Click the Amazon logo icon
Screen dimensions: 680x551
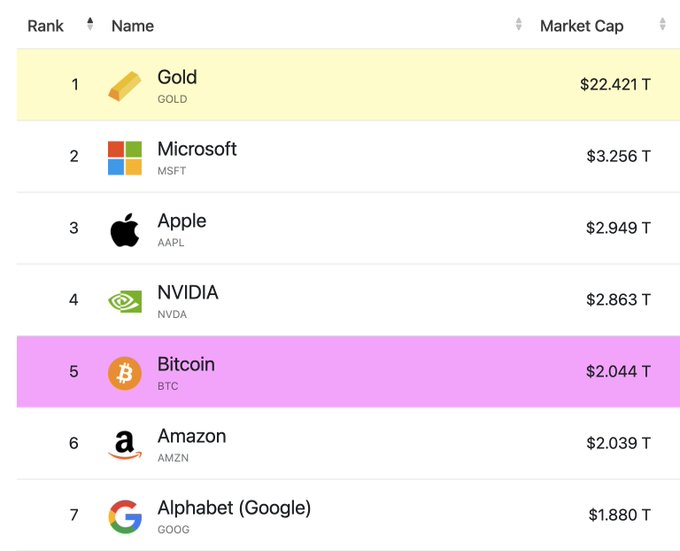(x=124, y=445)
